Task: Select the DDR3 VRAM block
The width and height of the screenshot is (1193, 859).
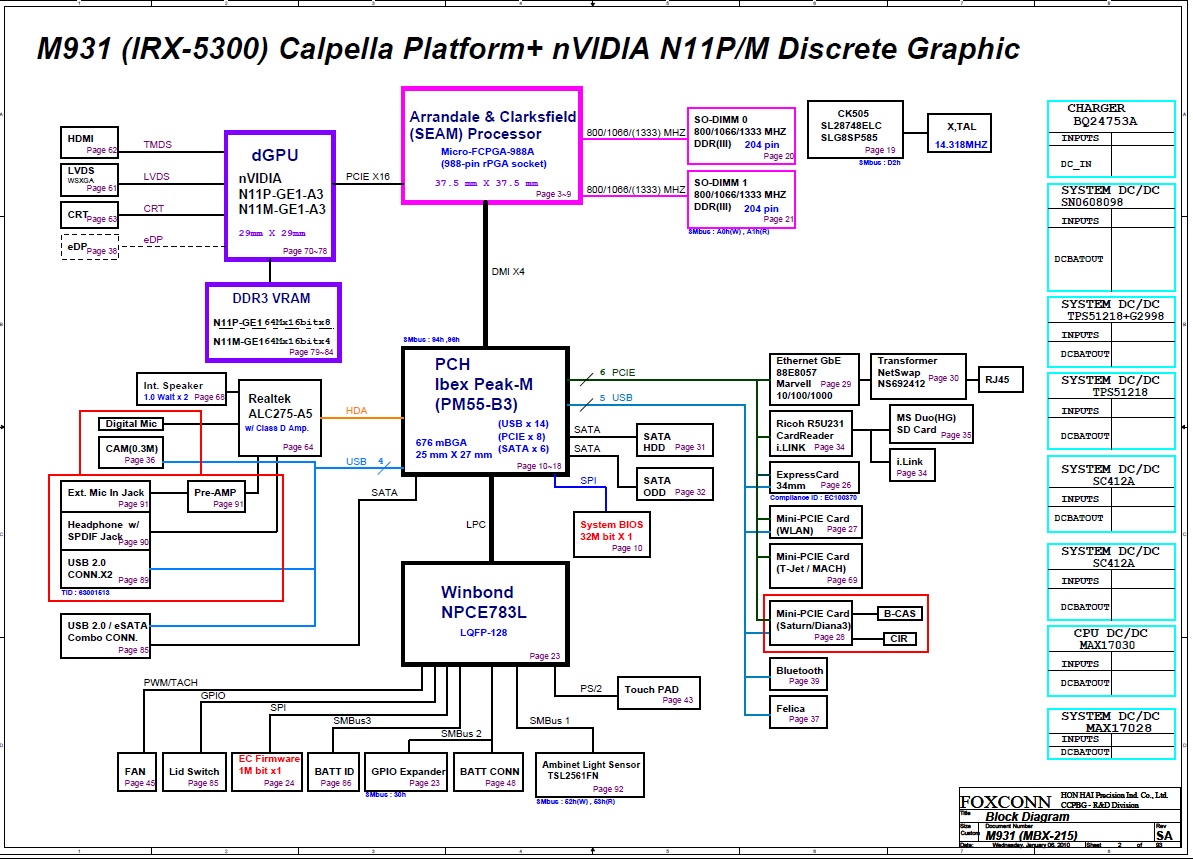Action: point(273,322)
